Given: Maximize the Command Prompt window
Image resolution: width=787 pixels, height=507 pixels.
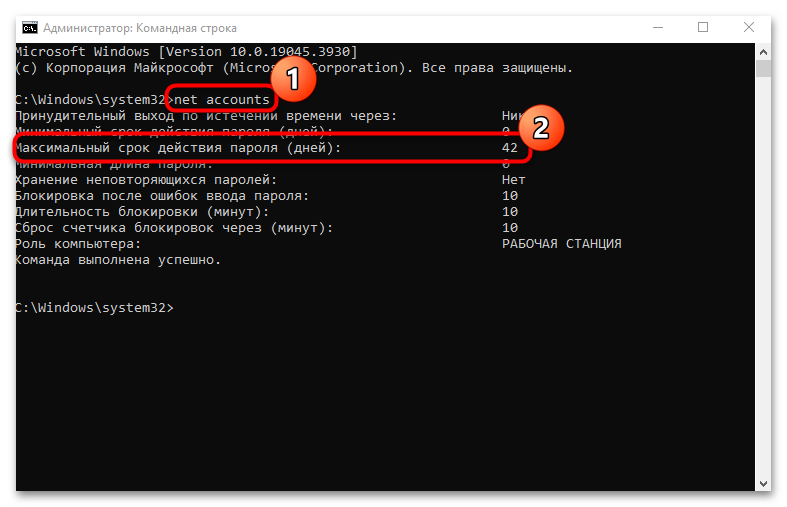Looking at the screenshot, I should [x=703, y=27].
